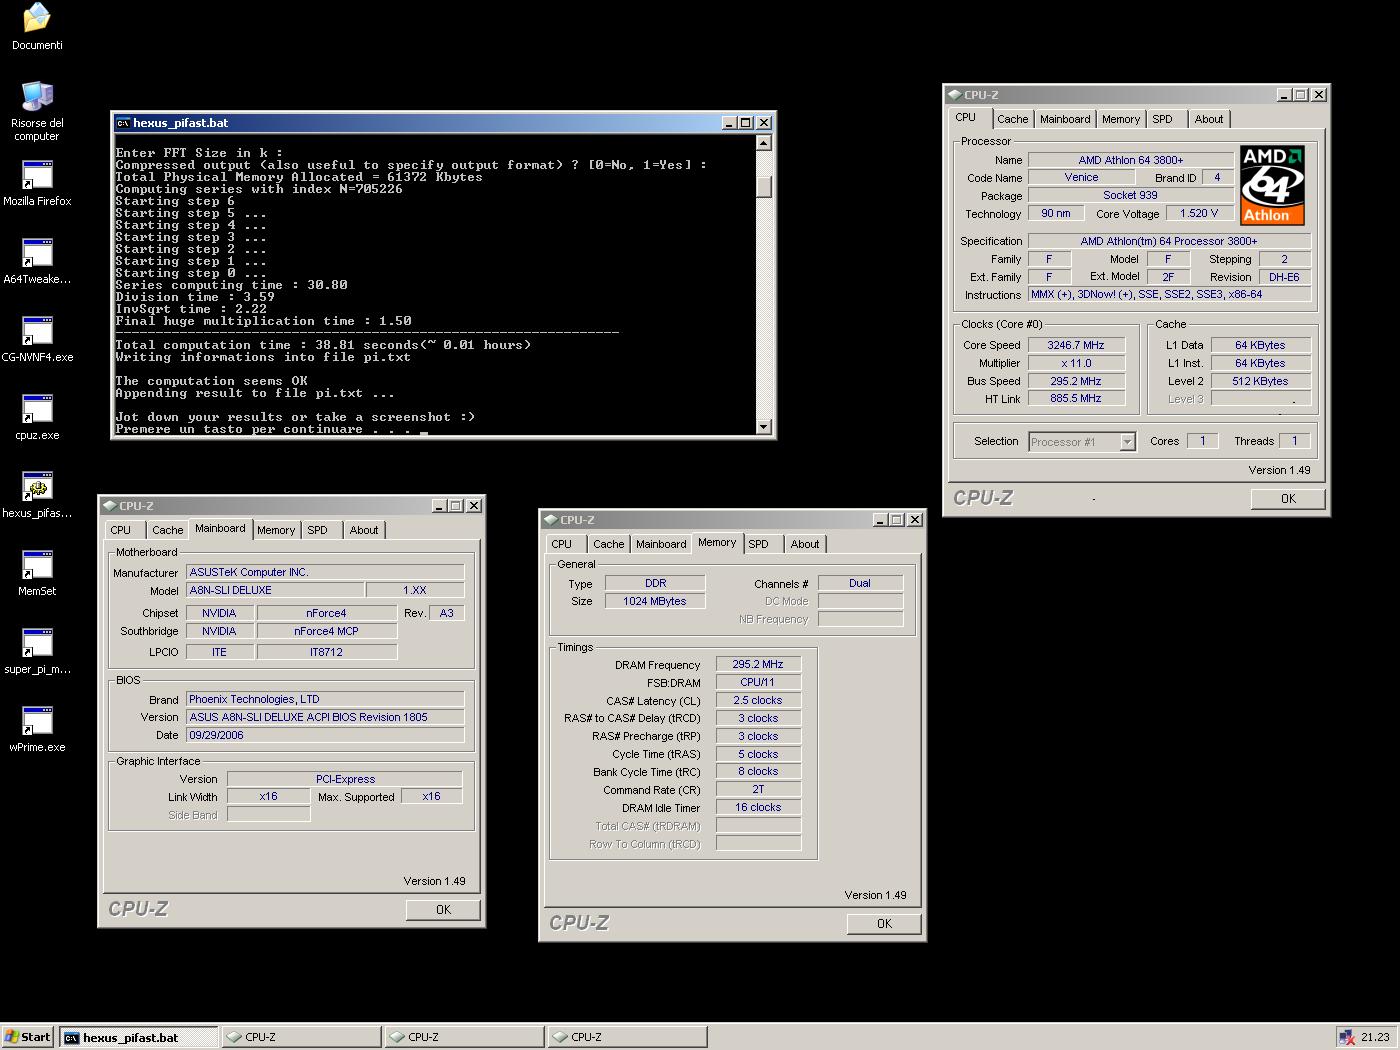
Task: Close the Memory CPU-Z window
Action: (915, 520)
